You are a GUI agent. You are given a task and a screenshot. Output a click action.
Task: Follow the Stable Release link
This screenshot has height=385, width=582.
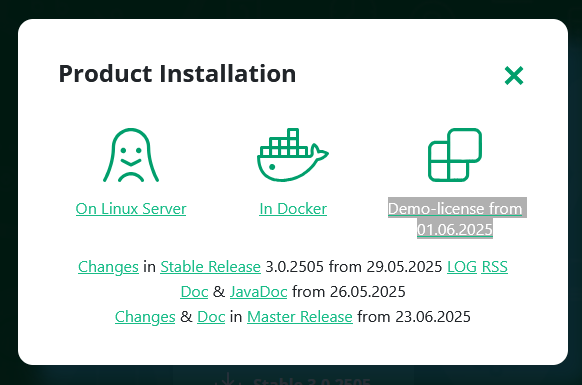pyautogui.click(x=210, y=267)
